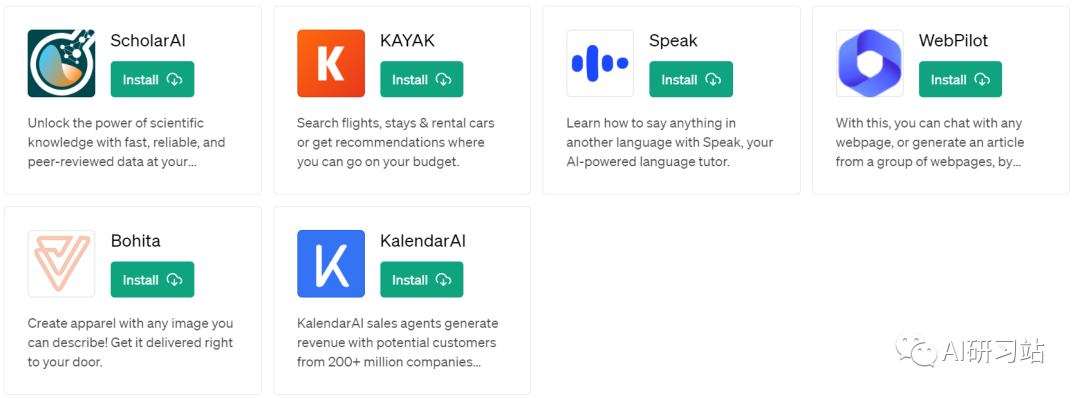Click the download cloud icon on KalendarAI's Install button

coord(444,280)
